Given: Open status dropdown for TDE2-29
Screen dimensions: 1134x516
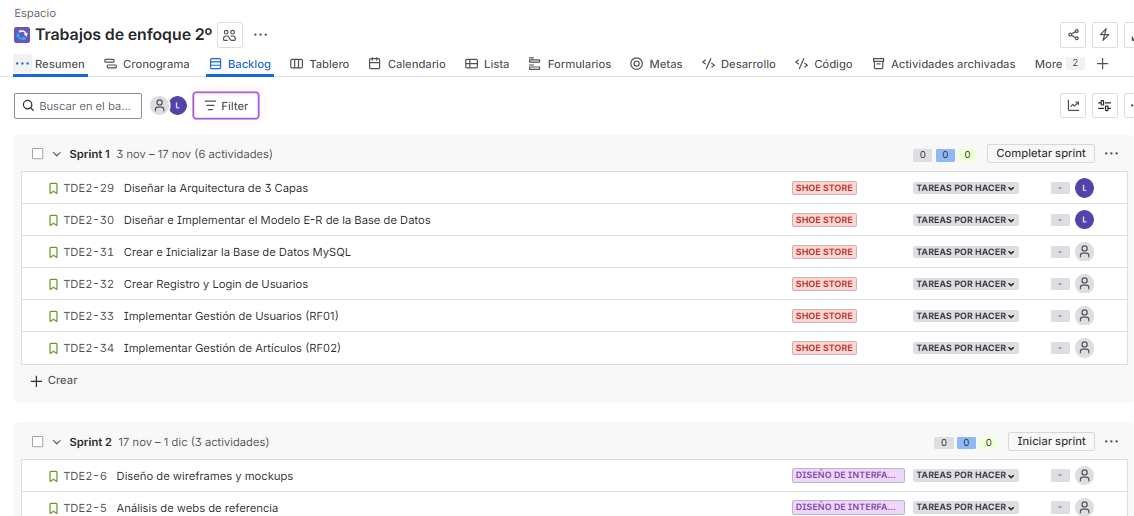Looking at the screenshot, I should coord(965,188).
